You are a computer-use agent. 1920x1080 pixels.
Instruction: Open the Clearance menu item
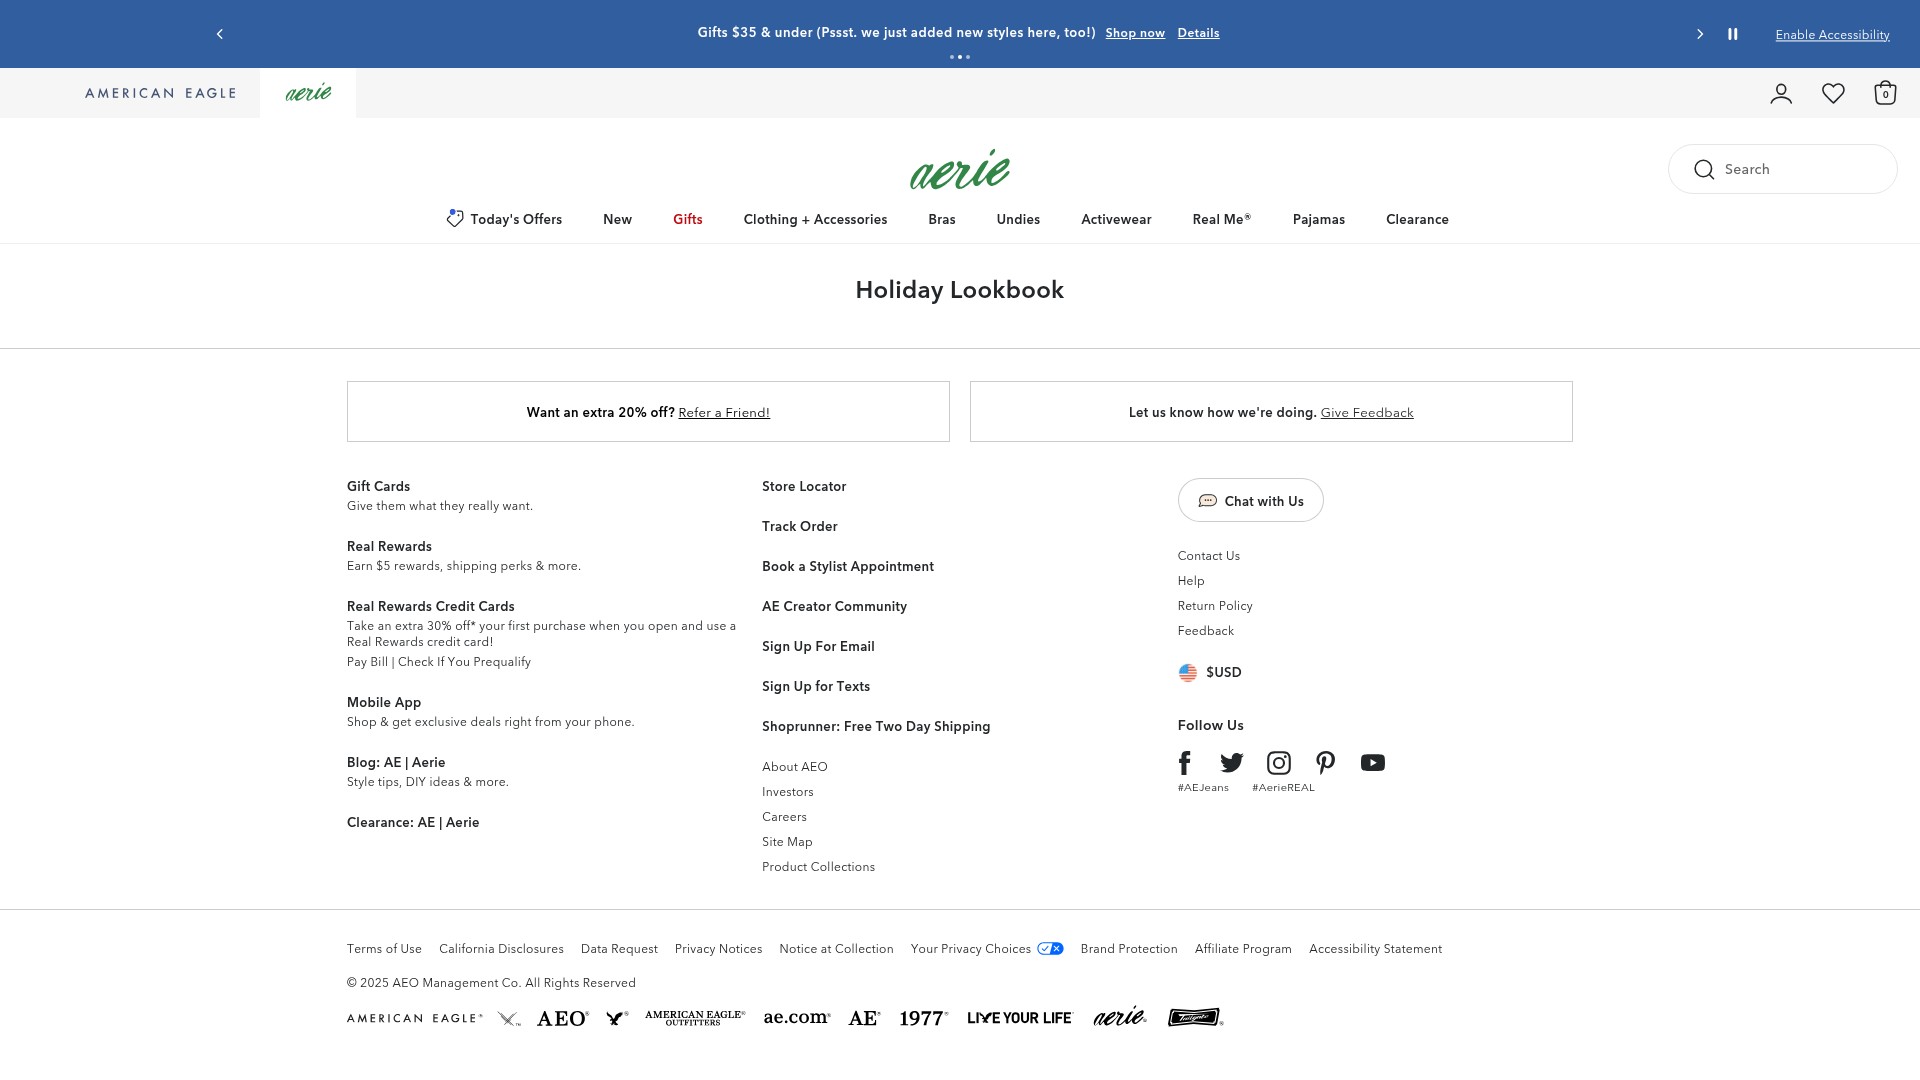pos(1417,219)
